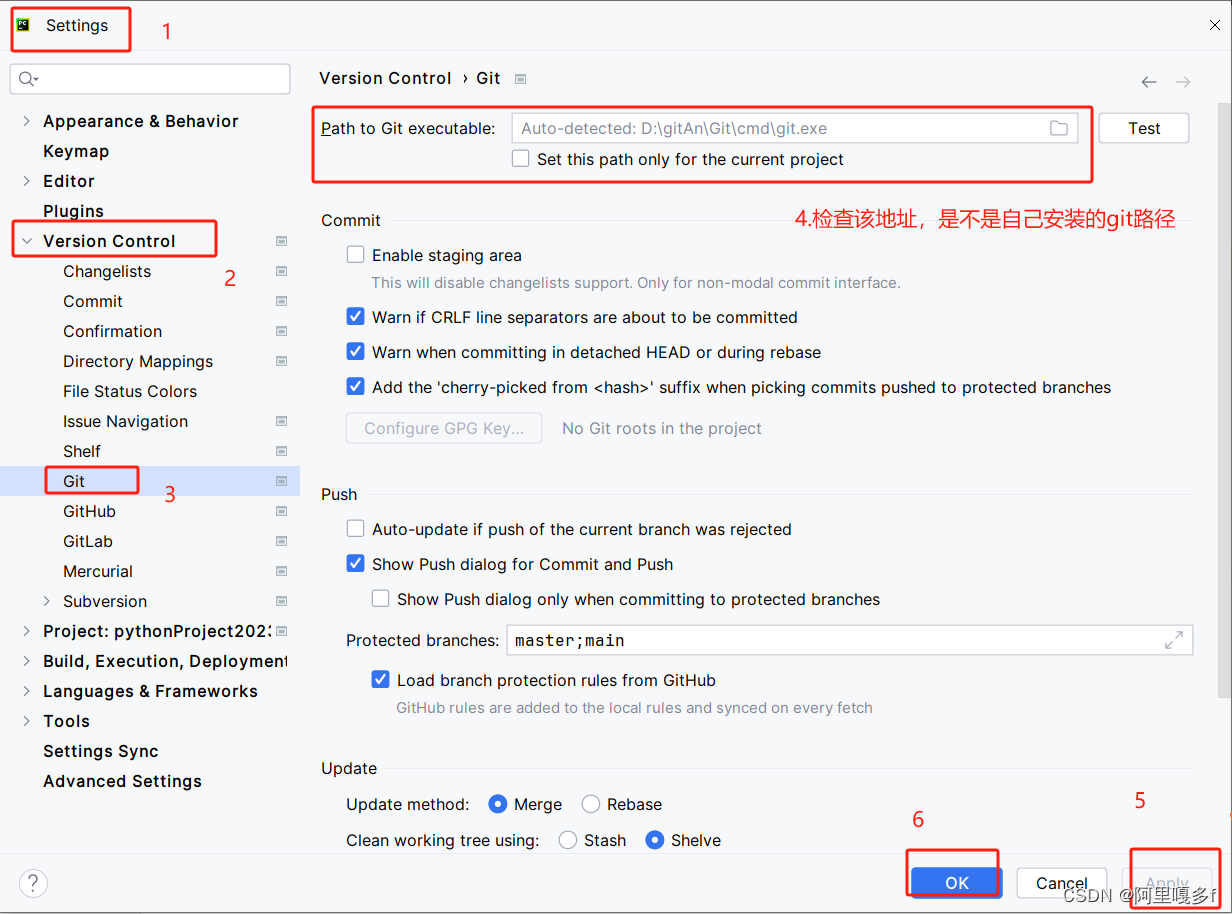
Task: Click the PyCharm logo in title bar
Action: pyautogui.click(x=23, y=25)
